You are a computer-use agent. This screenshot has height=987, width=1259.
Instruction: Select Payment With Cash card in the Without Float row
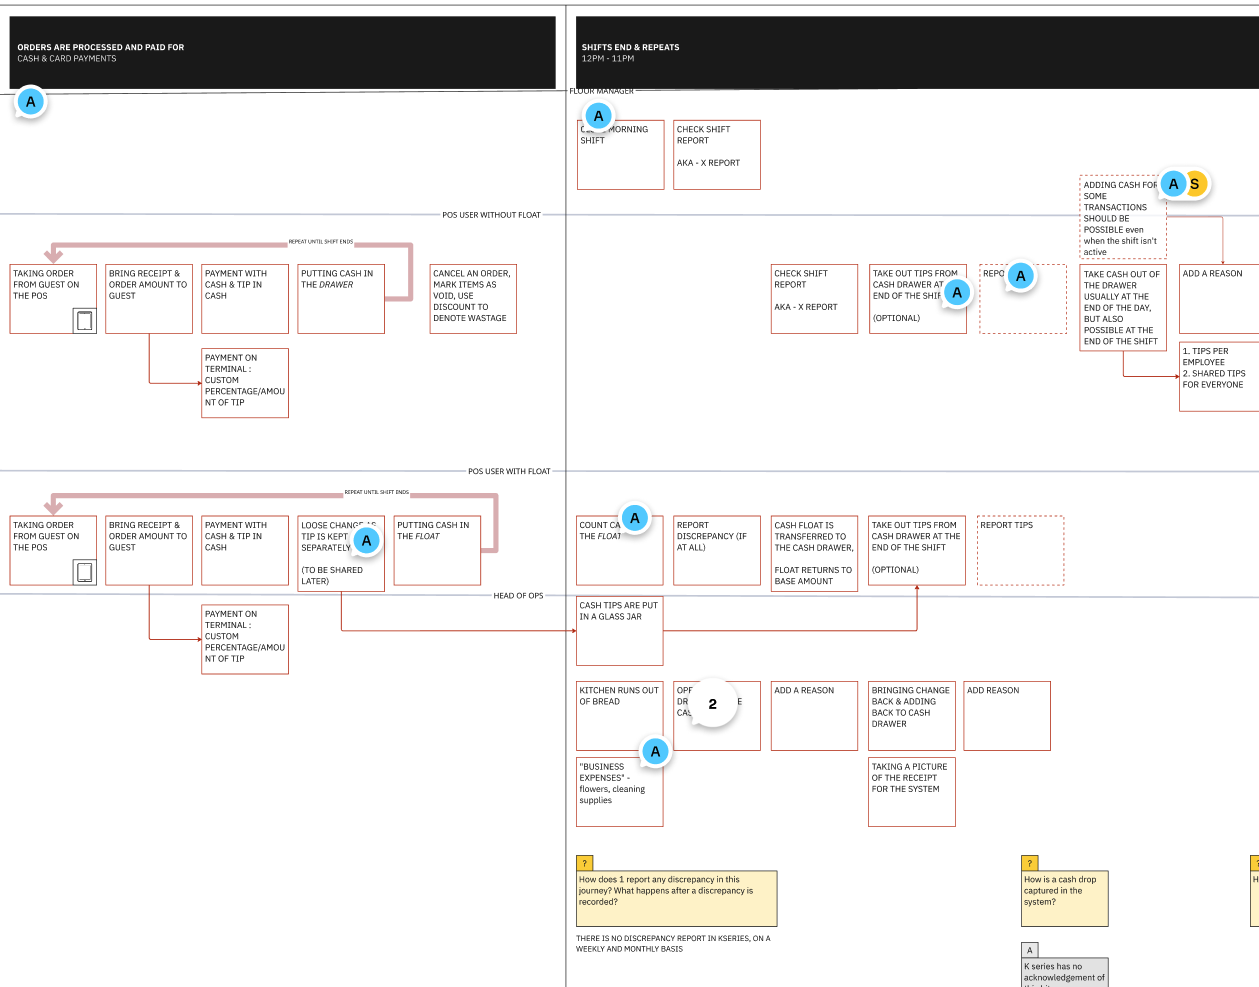(x=245, y=299)
